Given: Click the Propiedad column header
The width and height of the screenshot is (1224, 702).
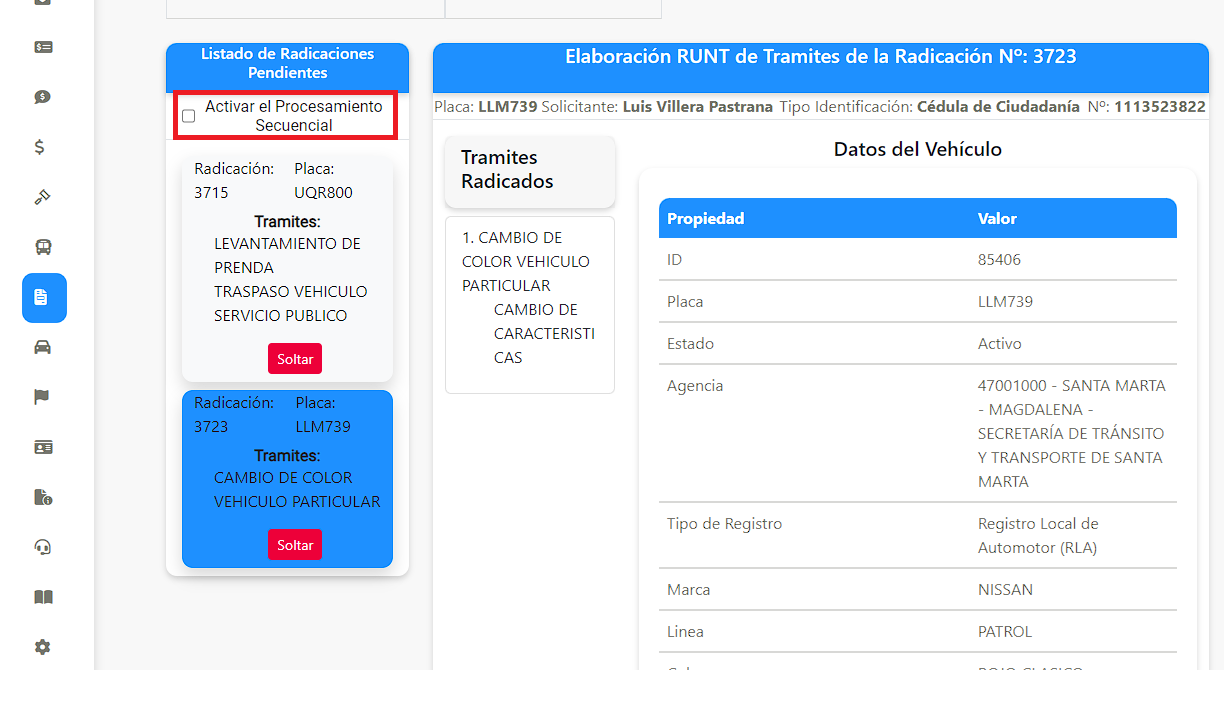Looking at the screenshot, I should pyautogui.click(x=706, y=218).
